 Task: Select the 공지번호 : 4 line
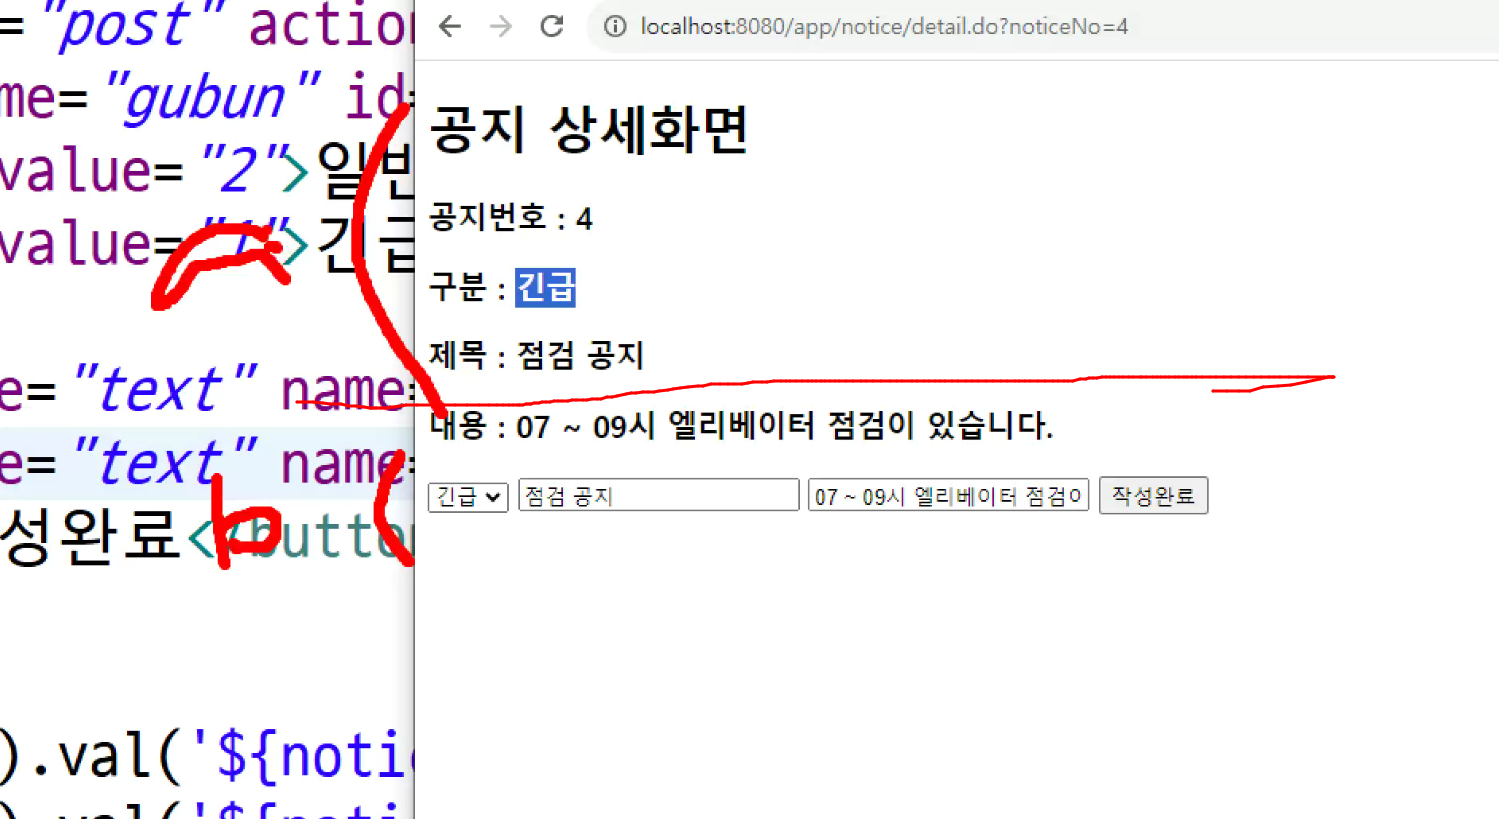pyautogui.click(x=511, y=218)
